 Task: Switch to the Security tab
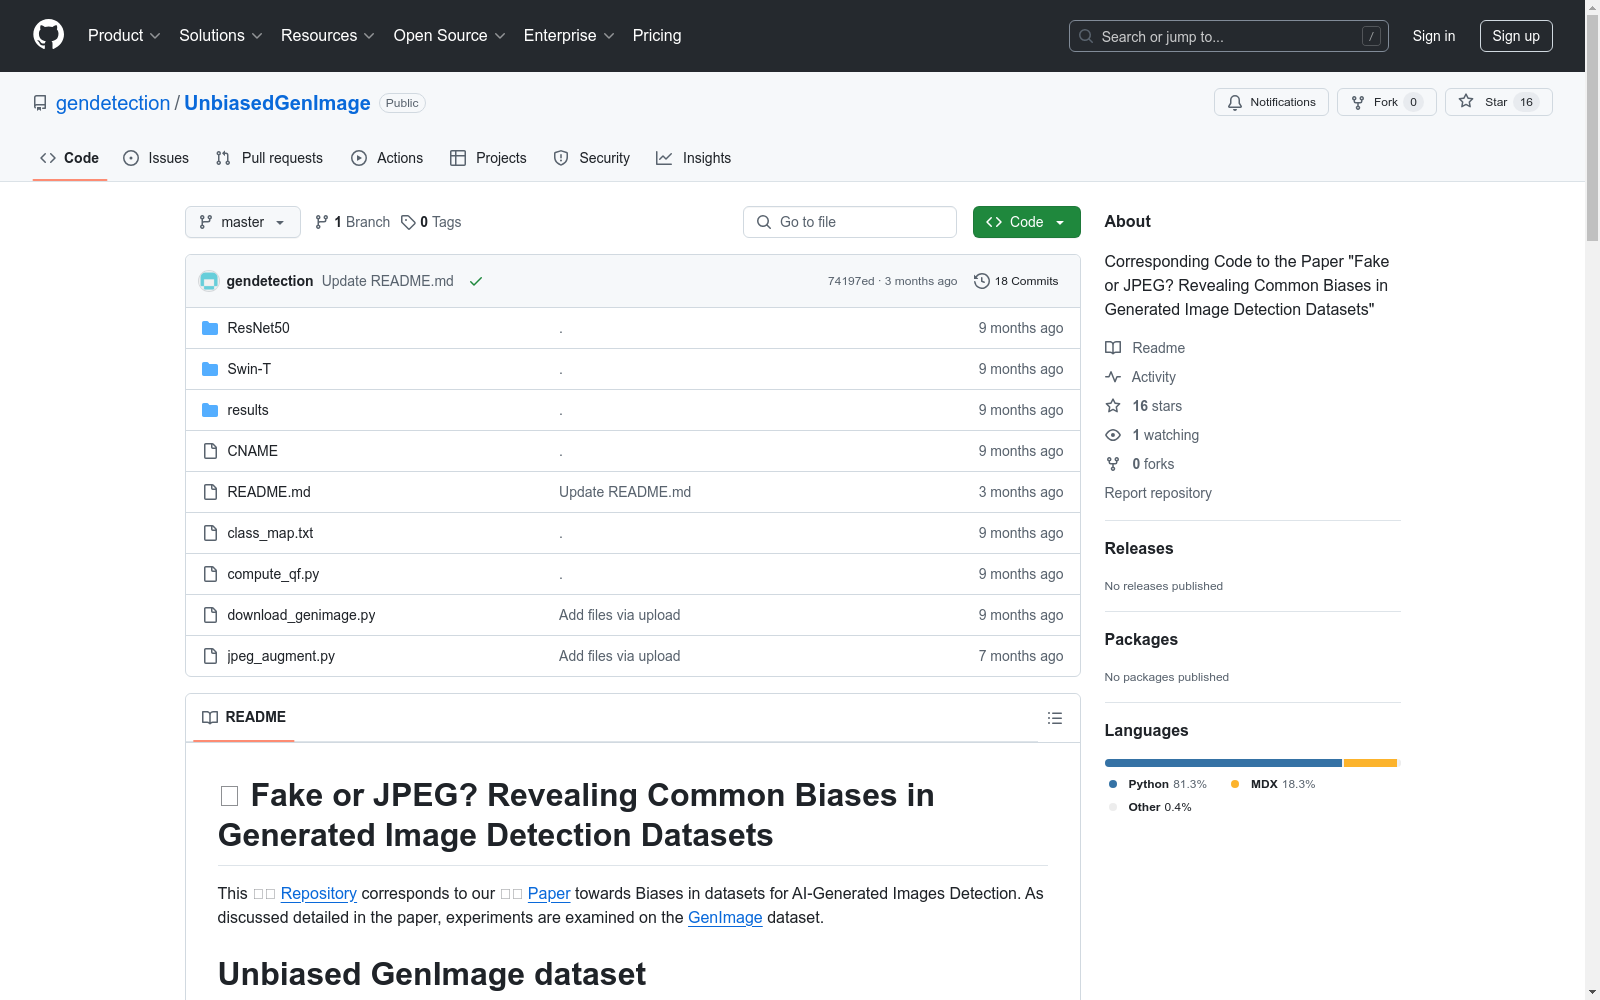pos(592,158)
